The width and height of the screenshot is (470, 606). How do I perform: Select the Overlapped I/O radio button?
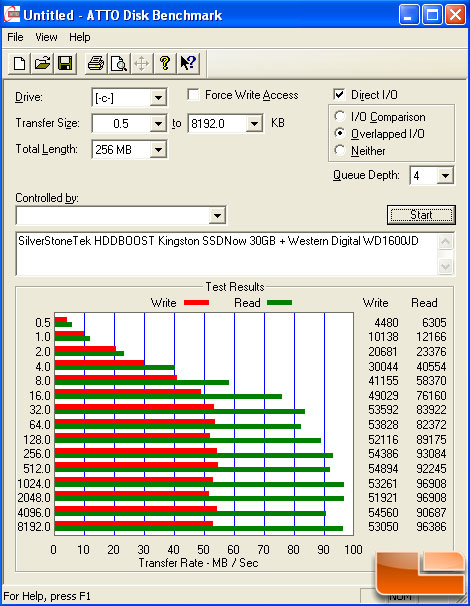coord(340,133)
